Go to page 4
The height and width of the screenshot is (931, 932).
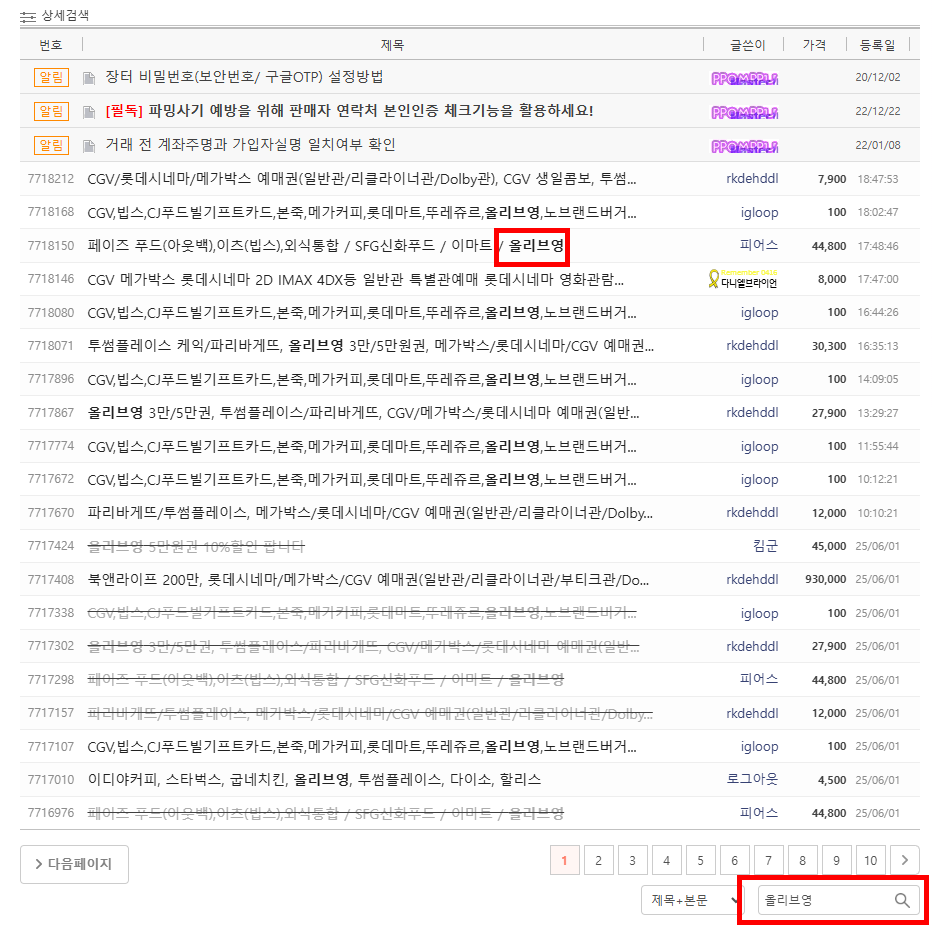(x=666, y=860)
